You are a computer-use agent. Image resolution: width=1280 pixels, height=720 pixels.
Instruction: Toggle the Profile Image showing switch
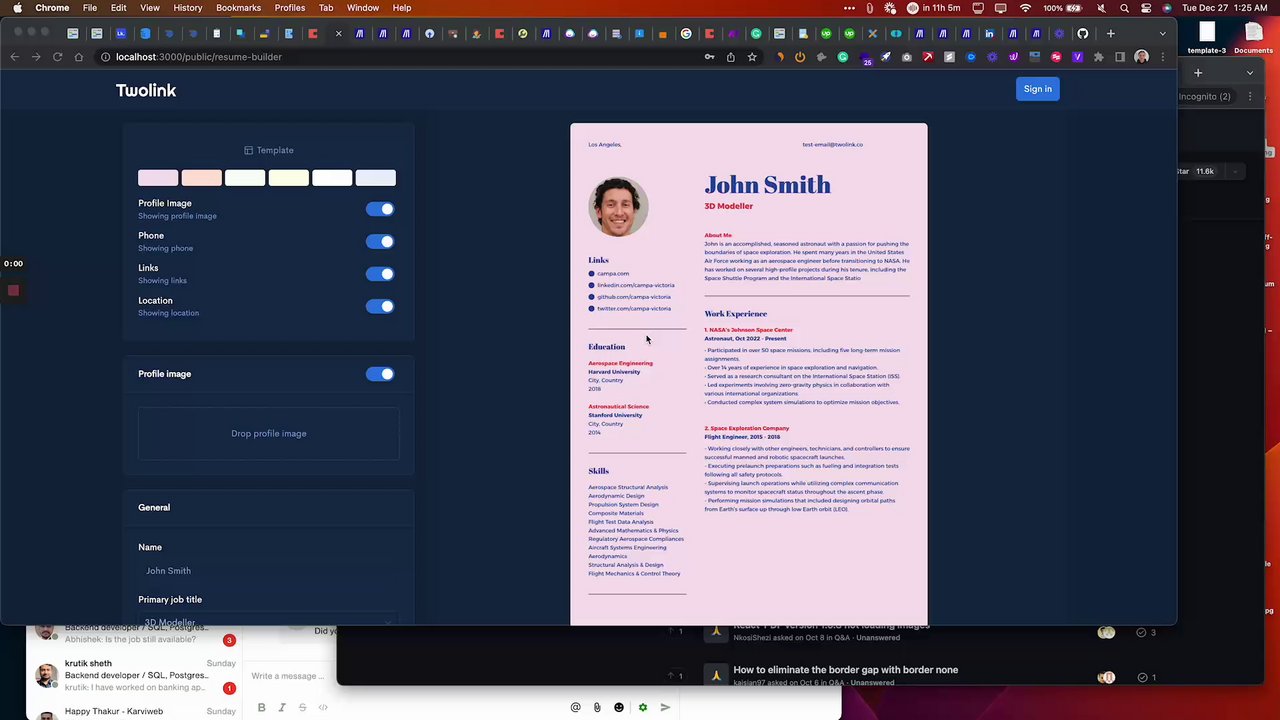coord(380,209)
